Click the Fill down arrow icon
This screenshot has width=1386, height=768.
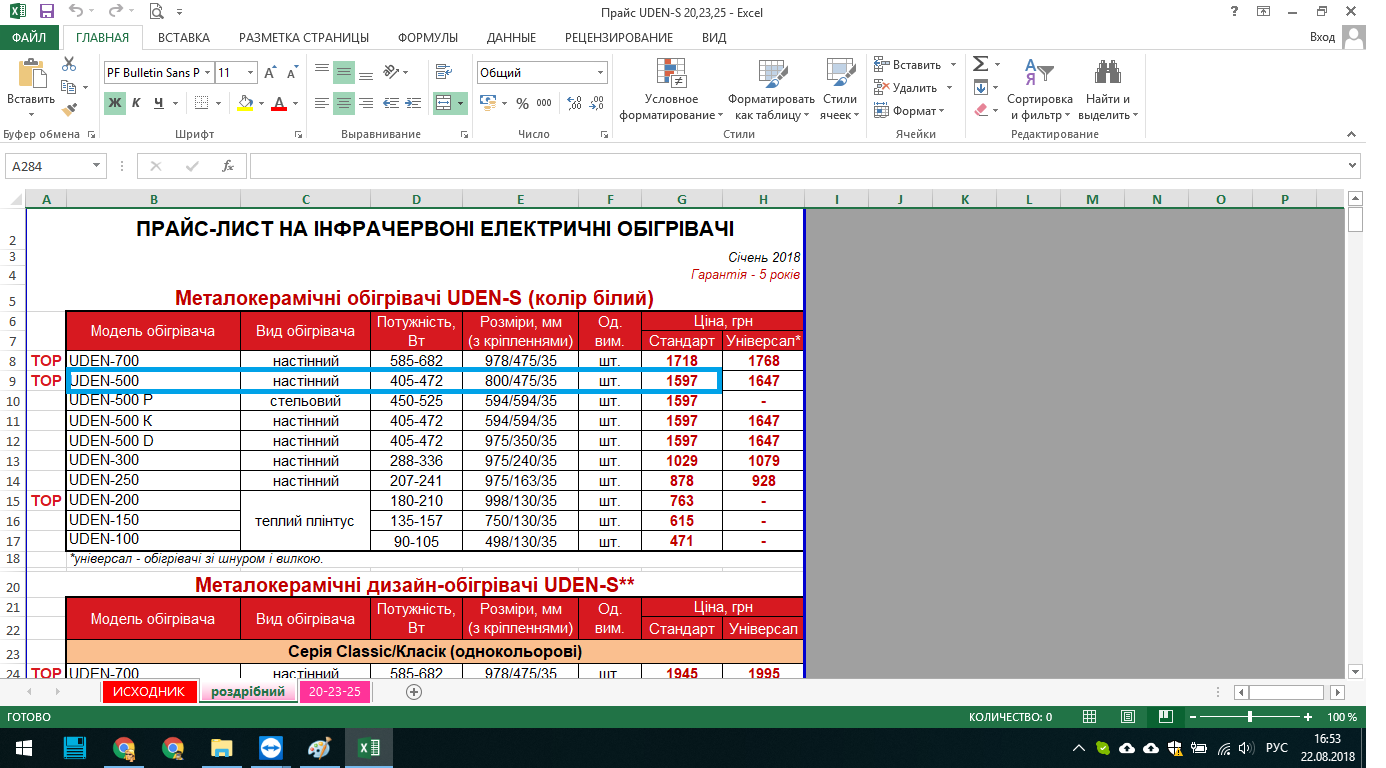[x=981, y=88]
